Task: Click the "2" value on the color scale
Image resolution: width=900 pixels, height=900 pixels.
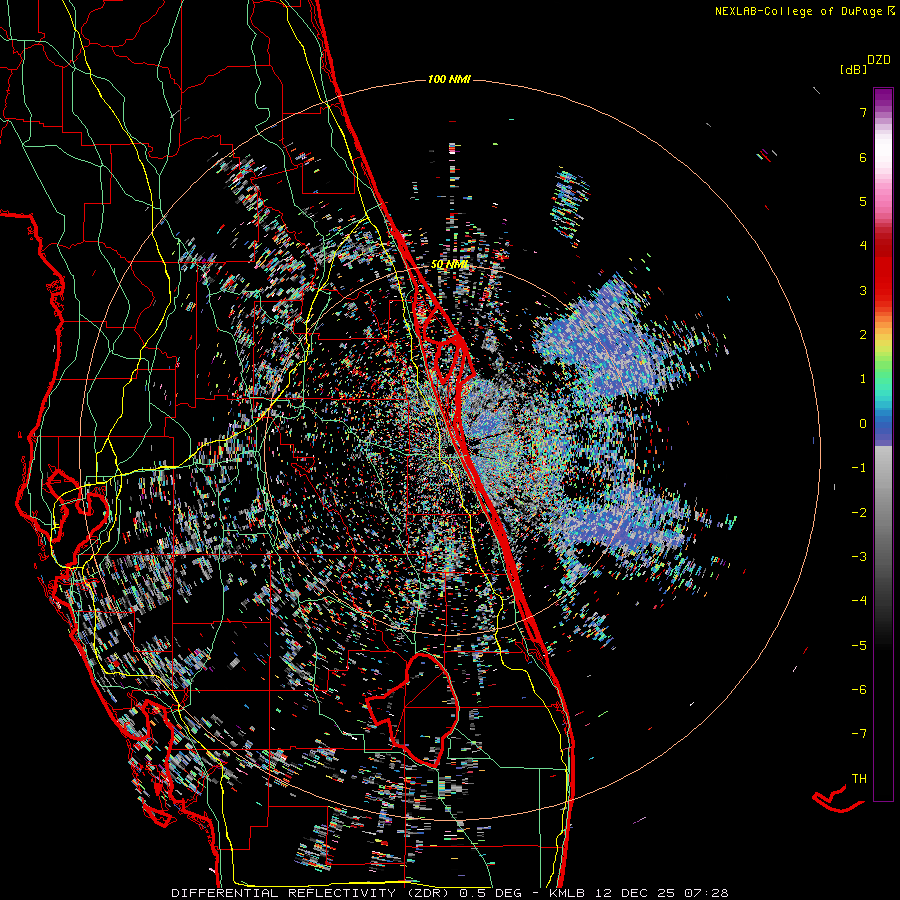Action: click(x=863, y=335)
